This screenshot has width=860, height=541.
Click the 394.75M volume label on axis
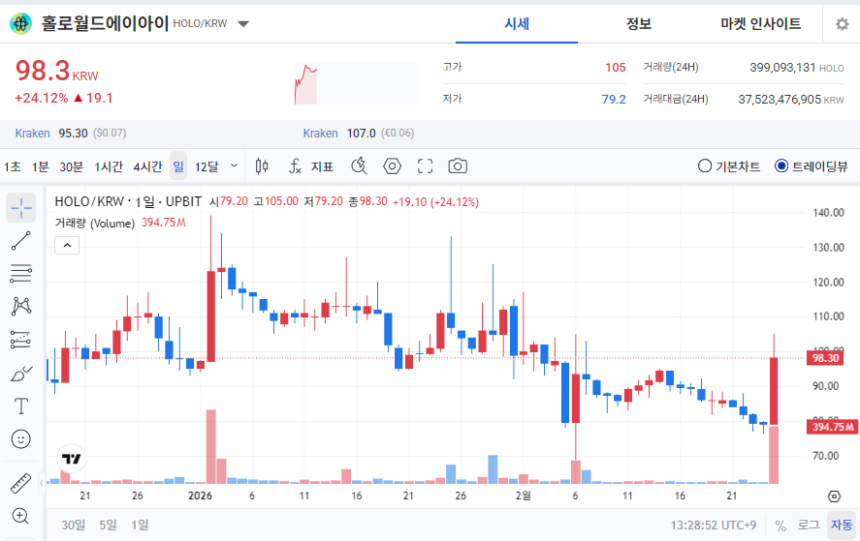[x=832, y=427]
